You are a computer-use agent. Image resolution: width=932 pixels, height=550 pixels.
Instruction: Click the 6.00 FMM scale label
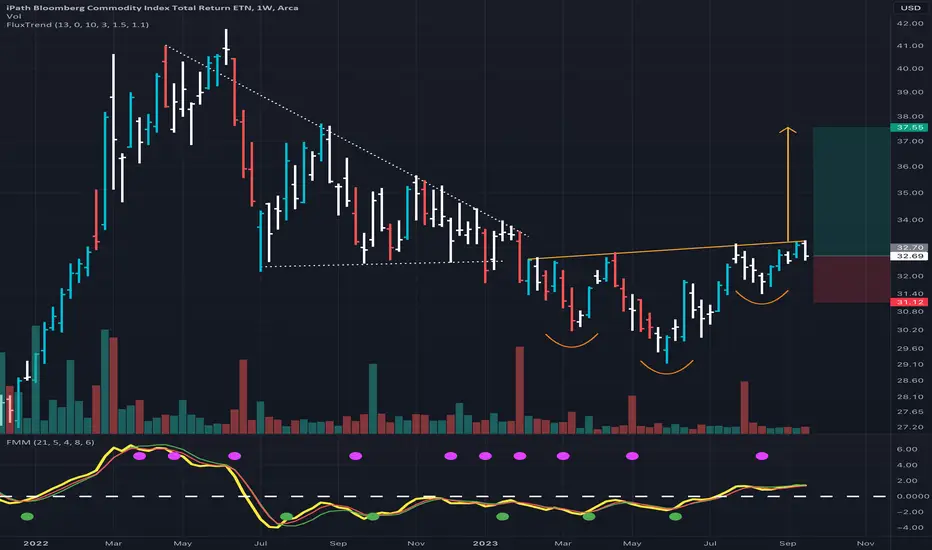pos(907,449)
